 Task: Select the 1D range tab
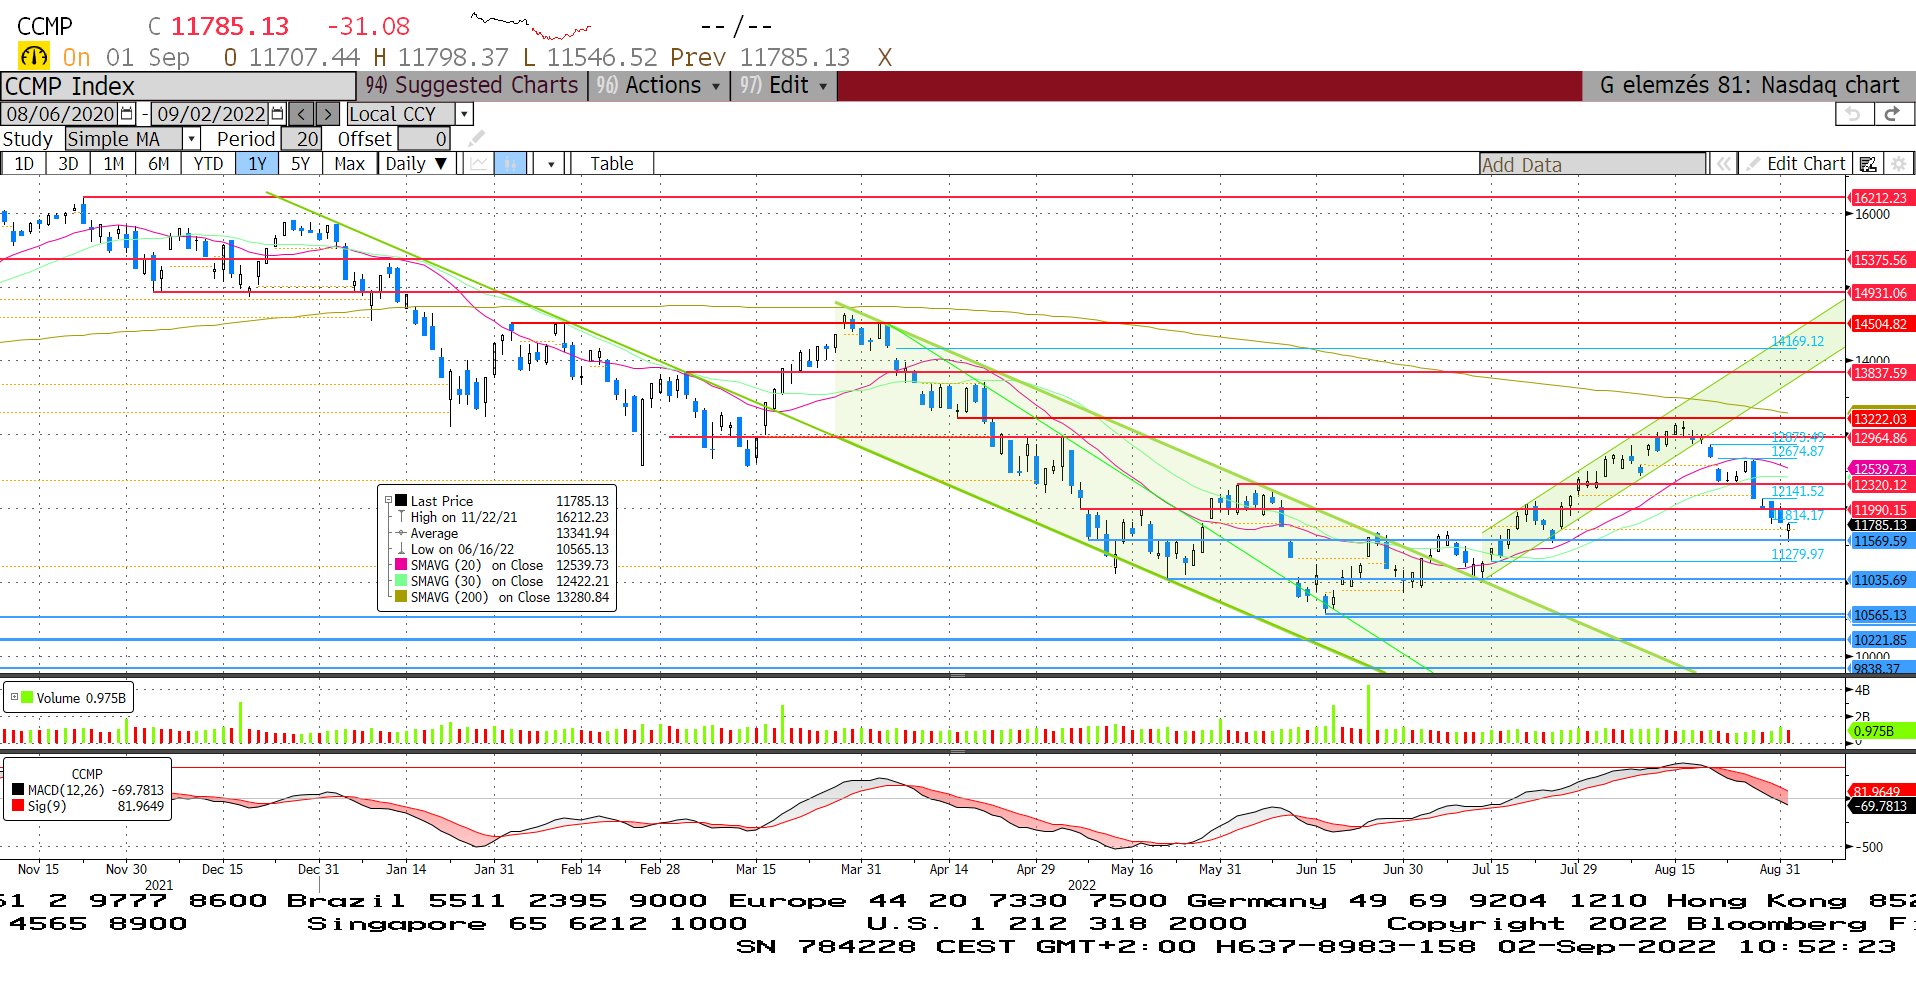24,164
